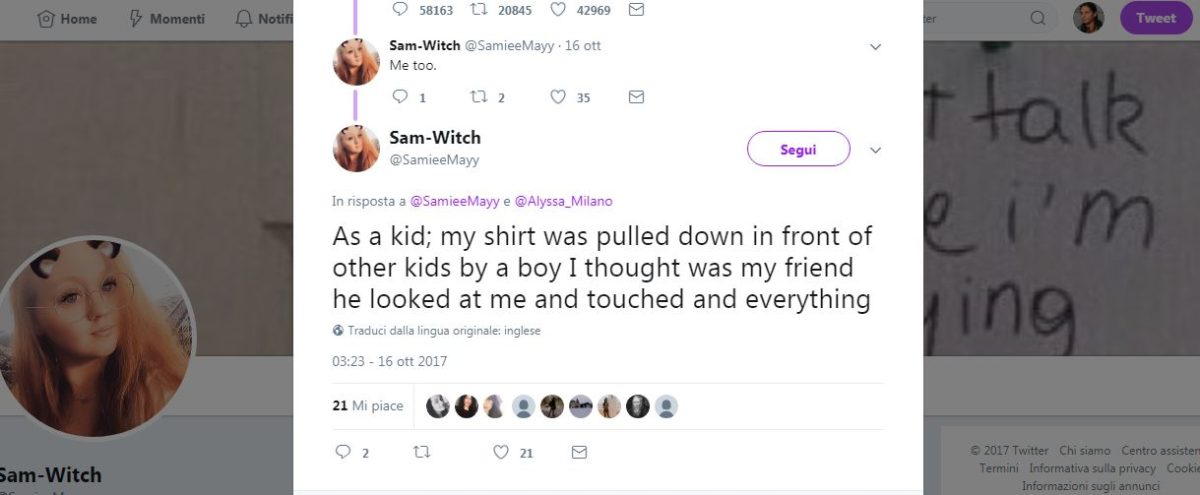The height and width of the screenshot is (495, 1200).
Task: Click reply icon on 'Me too.' tweet
Action: click(400, 97)
